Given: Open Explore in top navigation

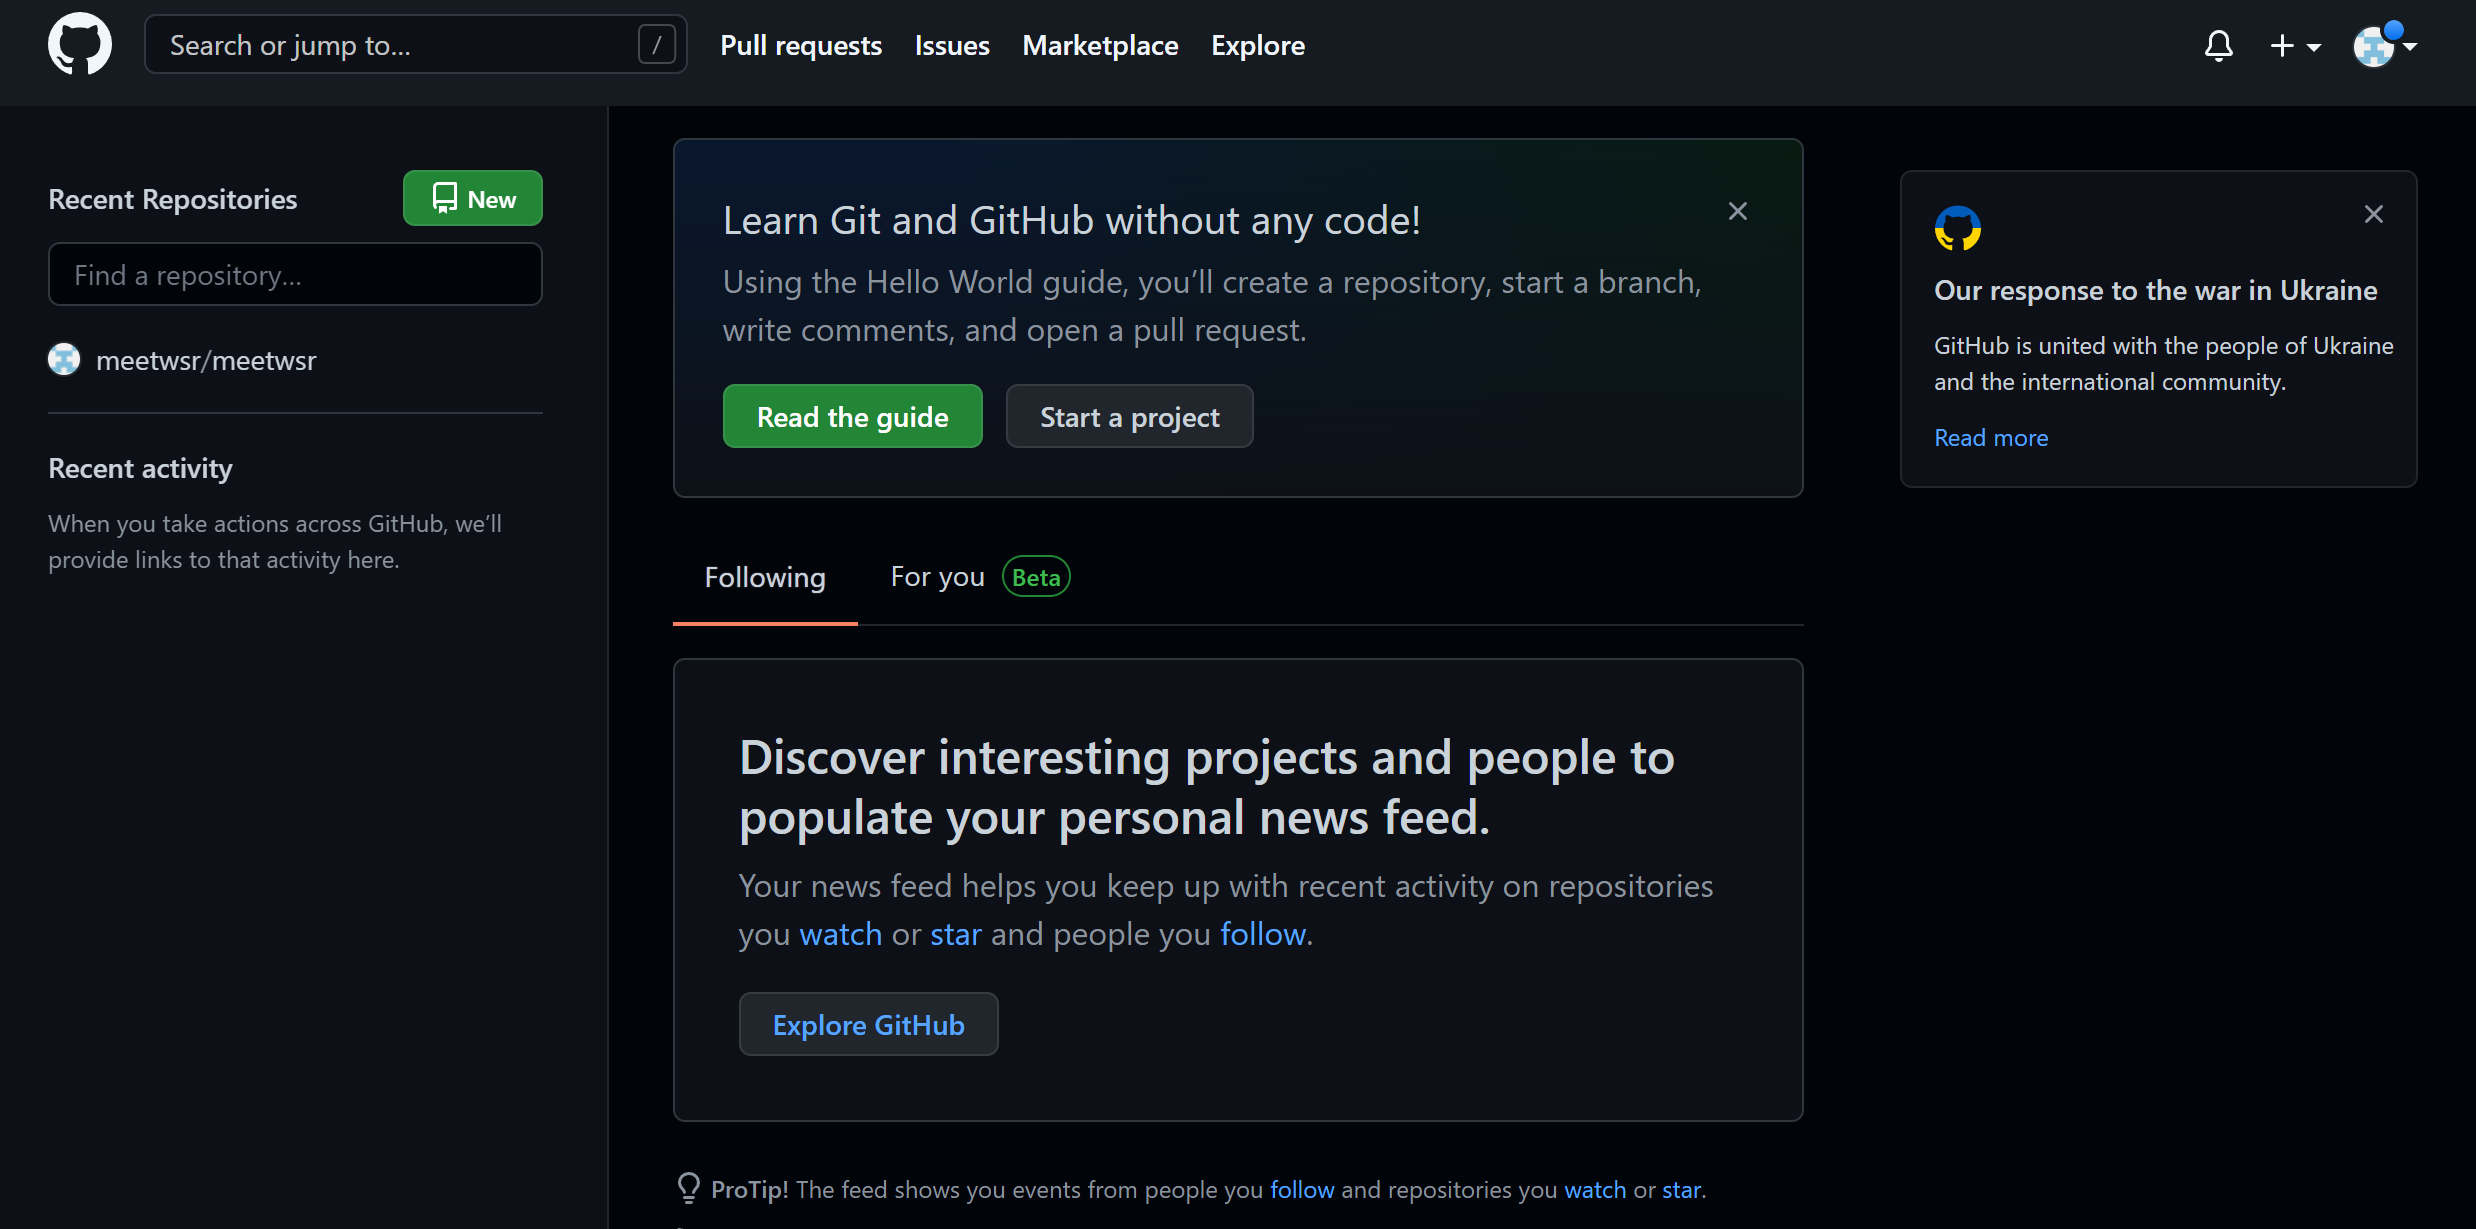Looking at the screenshot, I should (x=1258, y=45).
